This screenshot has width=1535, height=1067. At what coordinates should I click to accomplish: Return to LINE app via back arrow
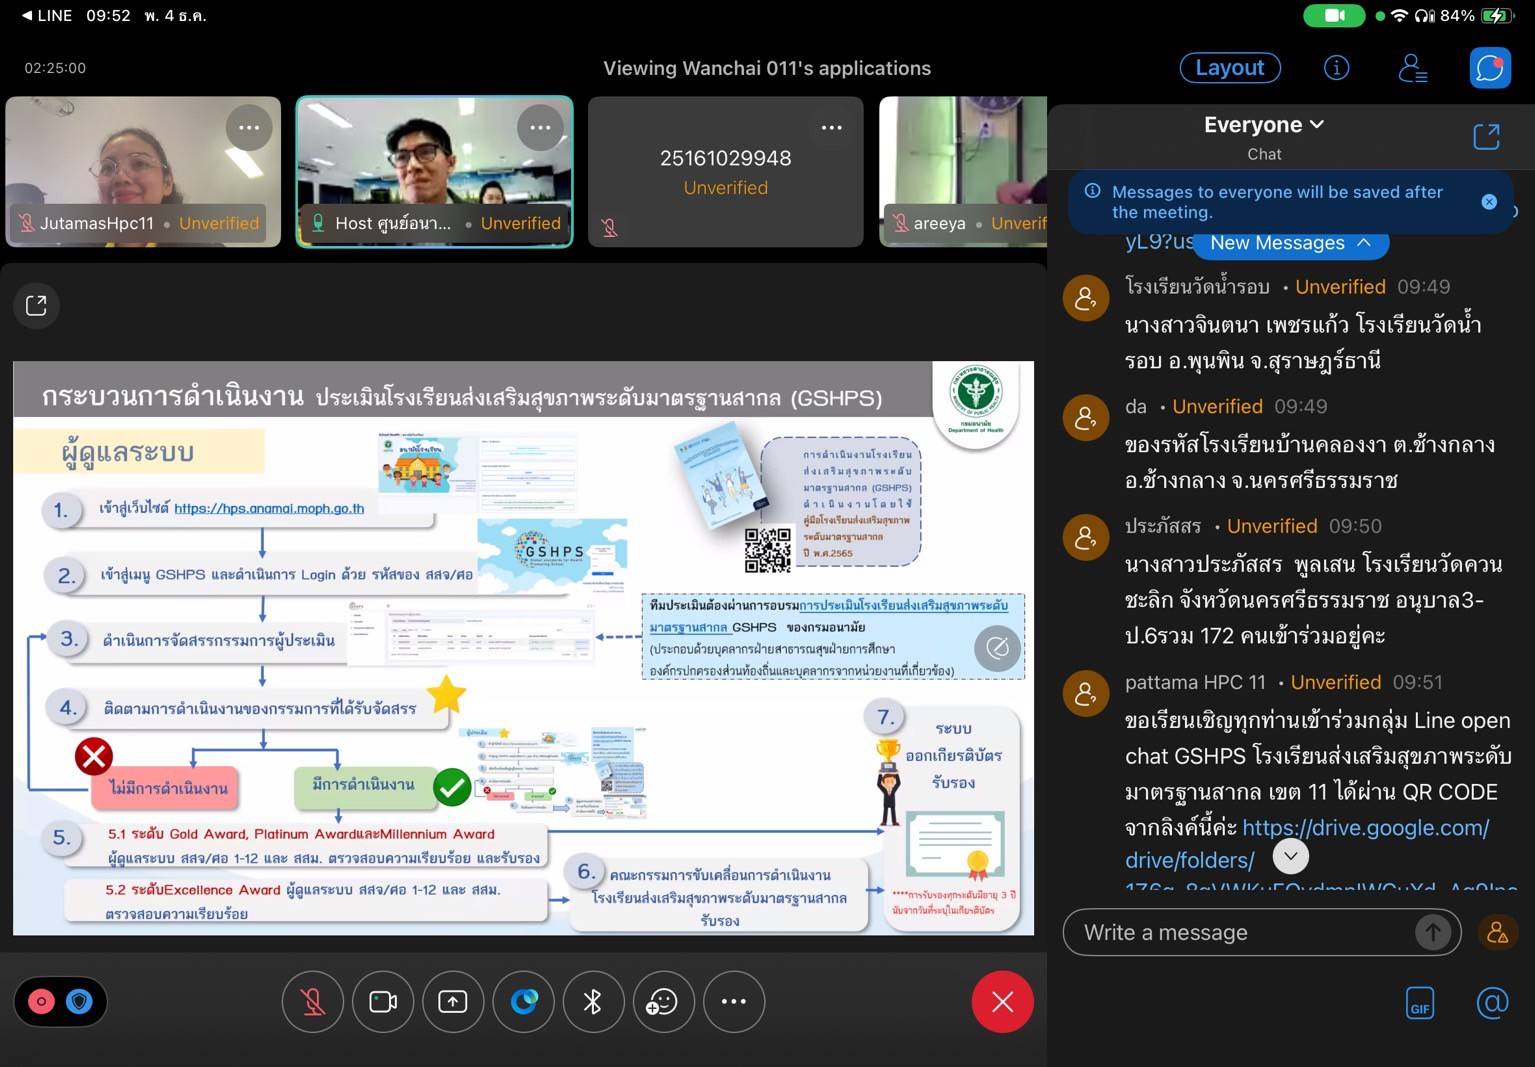point(47,16)
